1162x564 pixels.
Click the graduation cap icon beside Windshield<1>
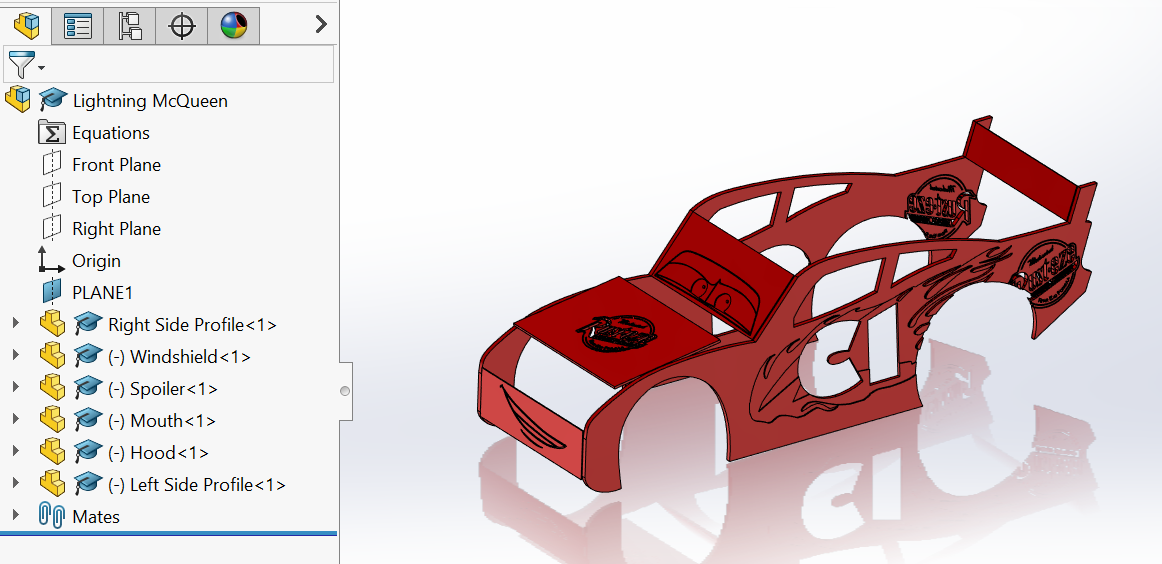click(87, 355)
